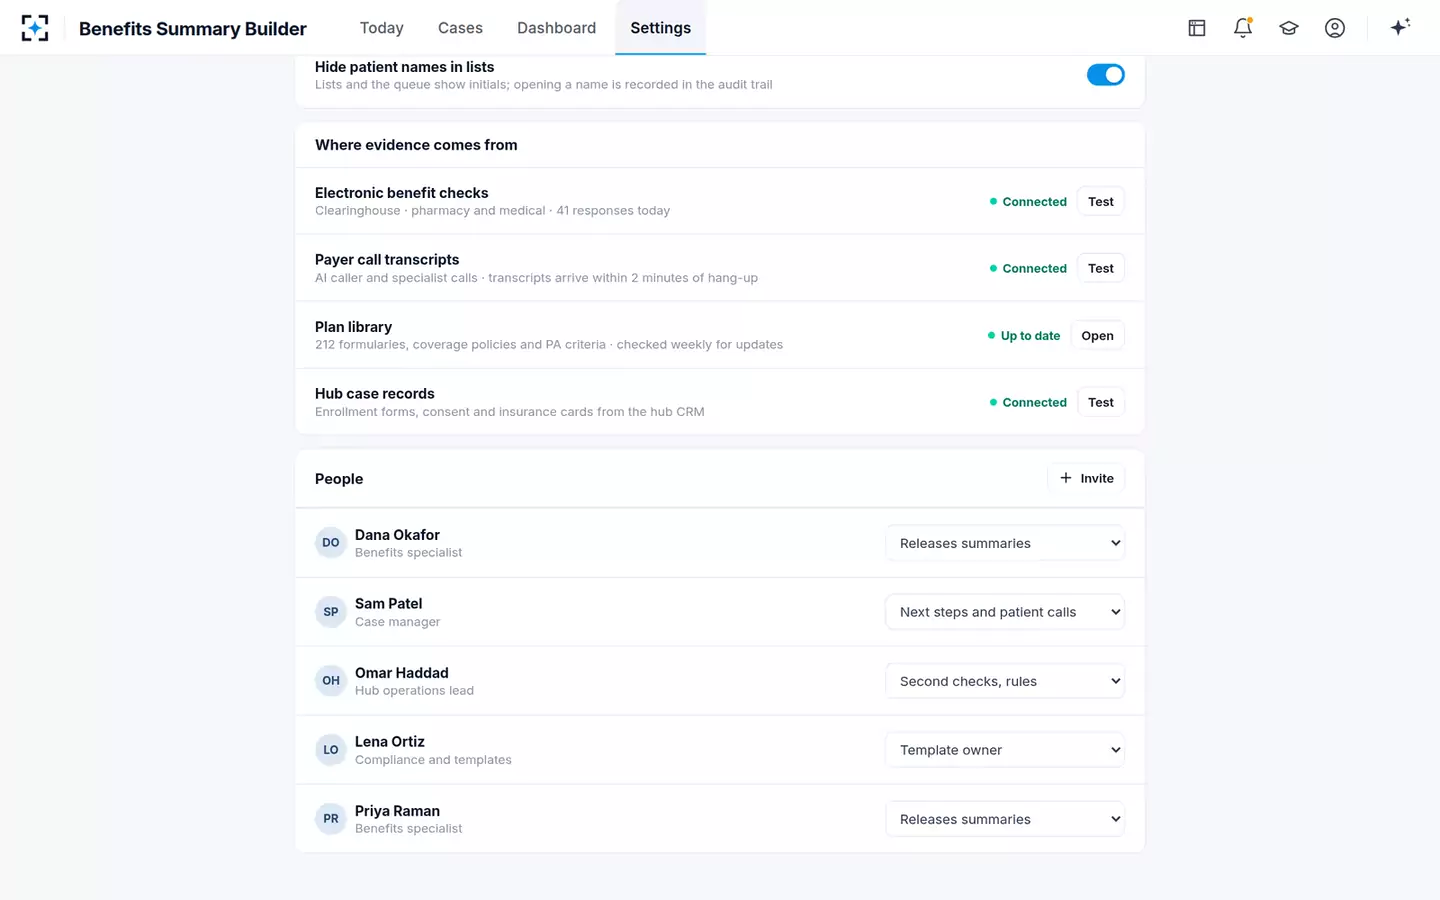This screenshot has width=1440, height=900.
Task: Turn off Hide patient names in lists
Action: [1106, 75]
